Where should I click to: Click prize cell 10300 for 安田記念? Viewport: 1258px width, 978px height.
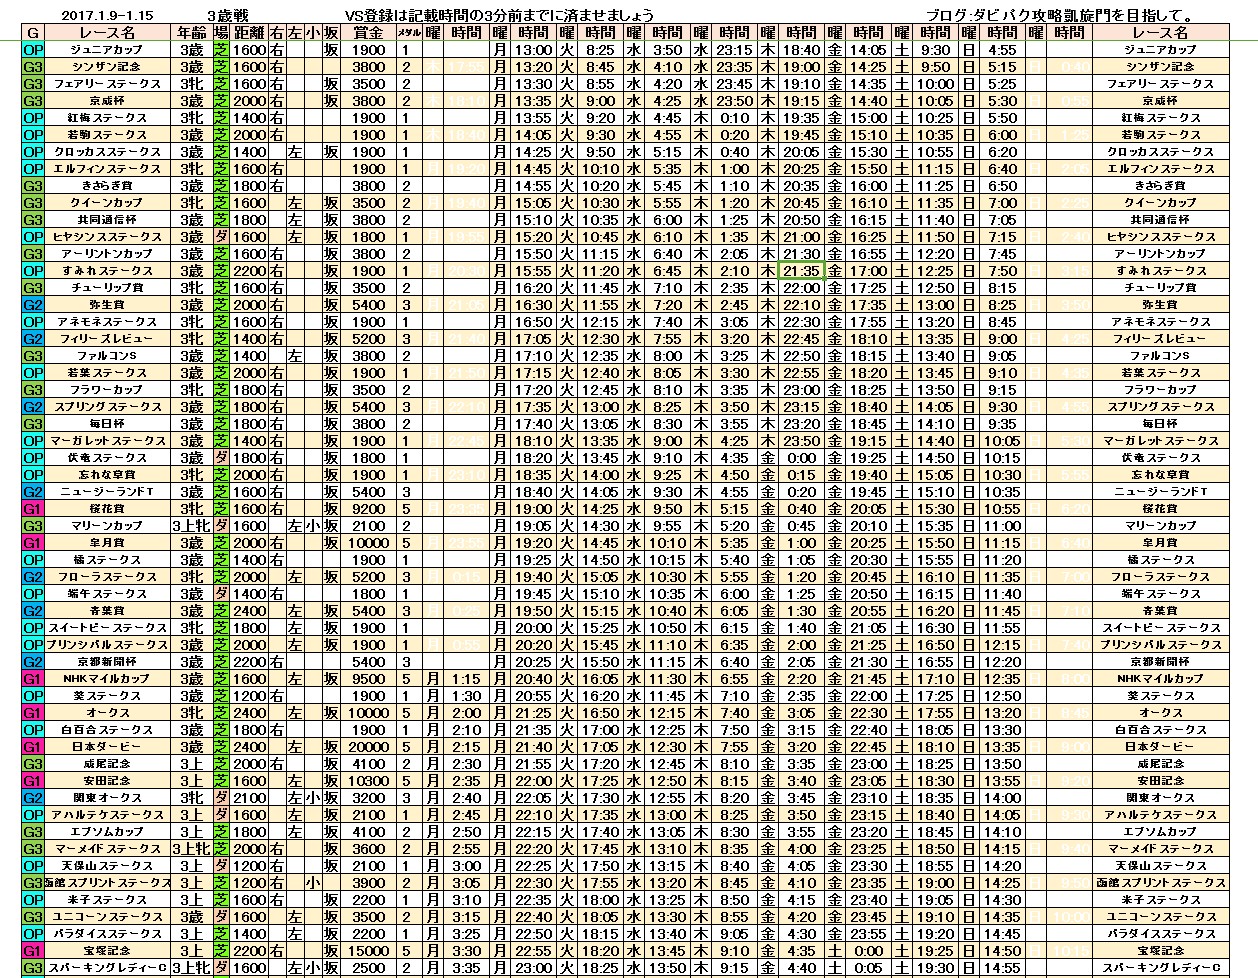tap(368, 781)
